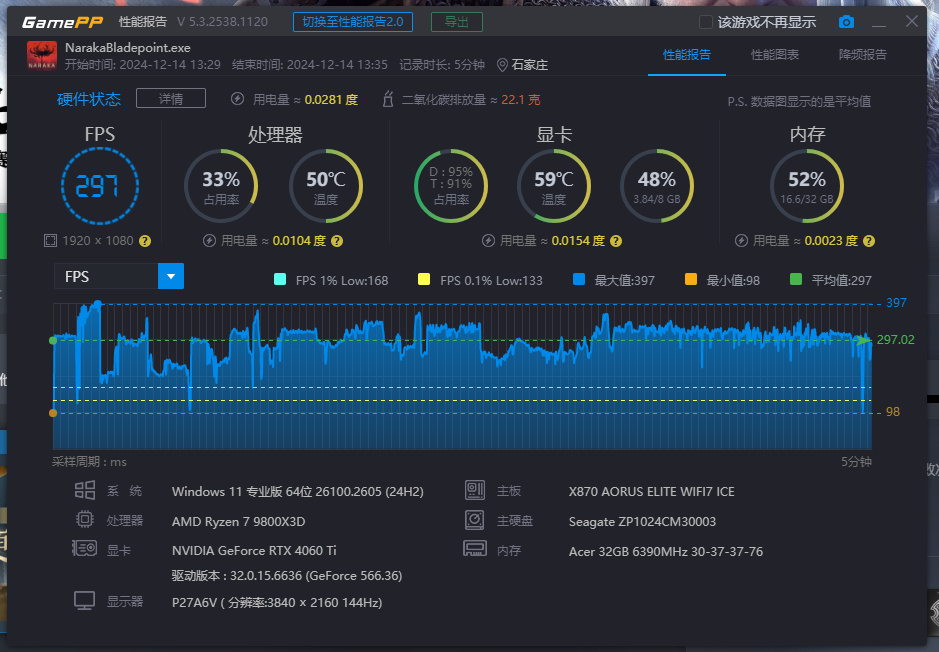Click the RAM icon beside 内存 info
Image resolution: width=939 pixels, height=652 pixels.
475,548
